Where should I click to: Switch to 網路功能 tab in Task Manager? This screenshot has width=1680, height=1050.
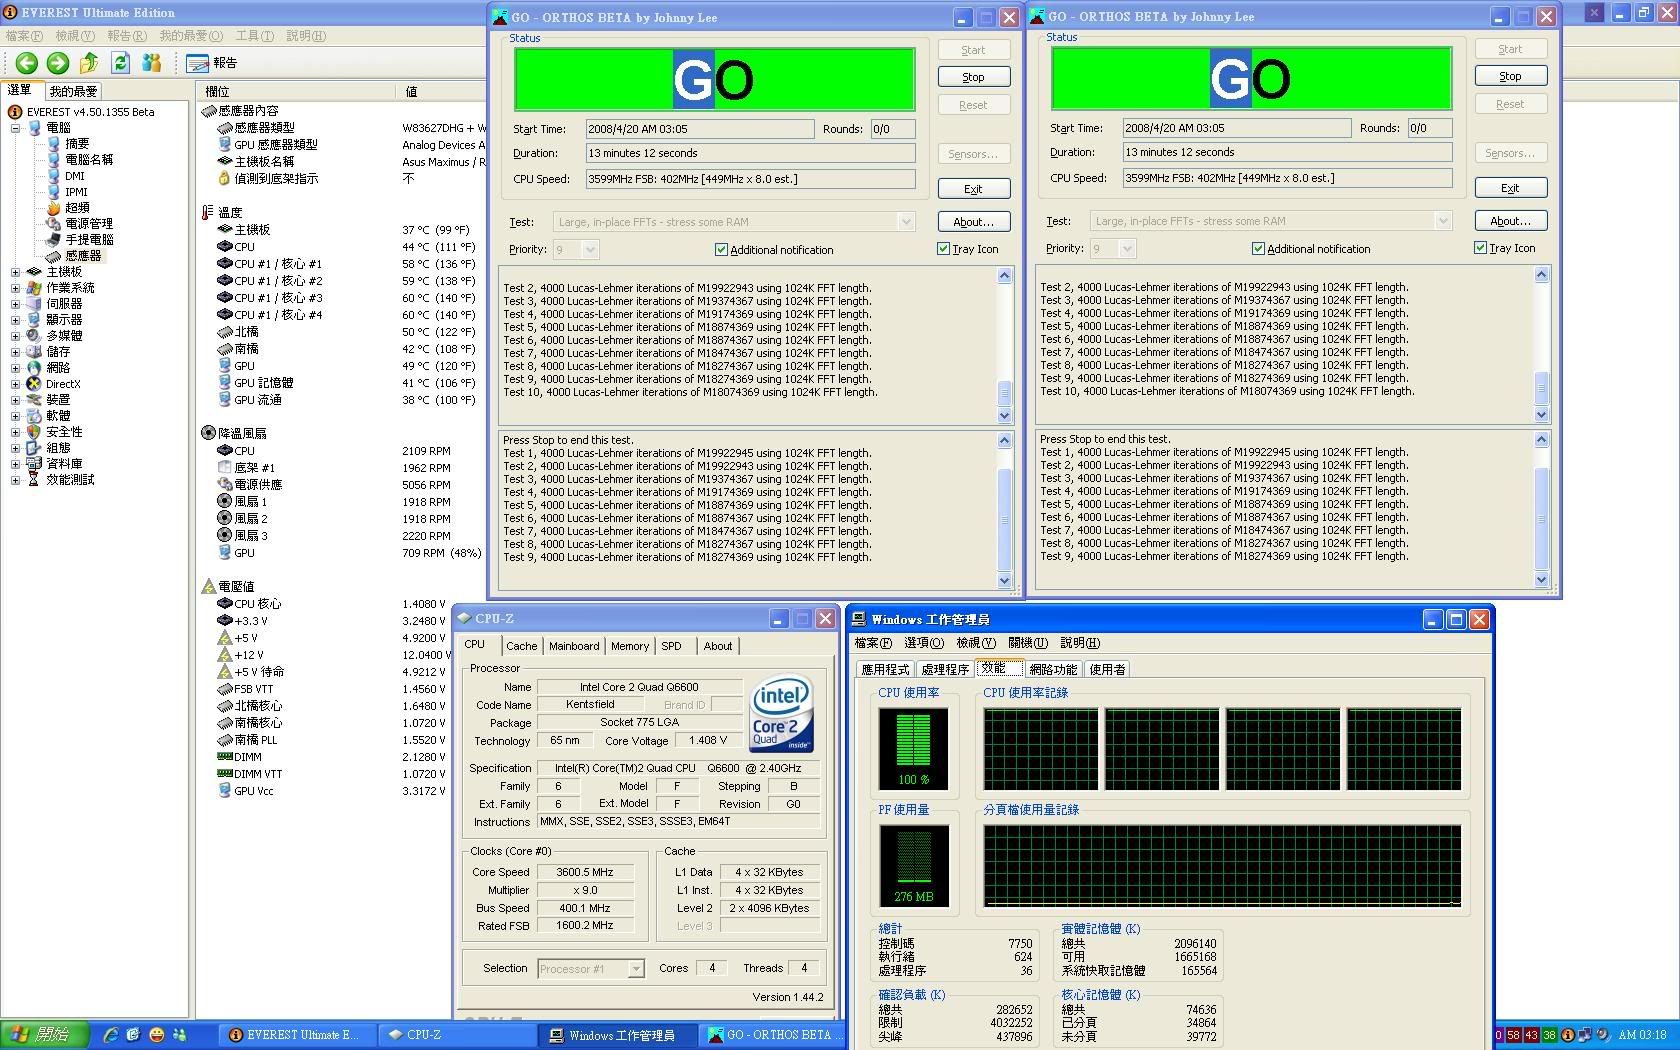click(1053, 669)
